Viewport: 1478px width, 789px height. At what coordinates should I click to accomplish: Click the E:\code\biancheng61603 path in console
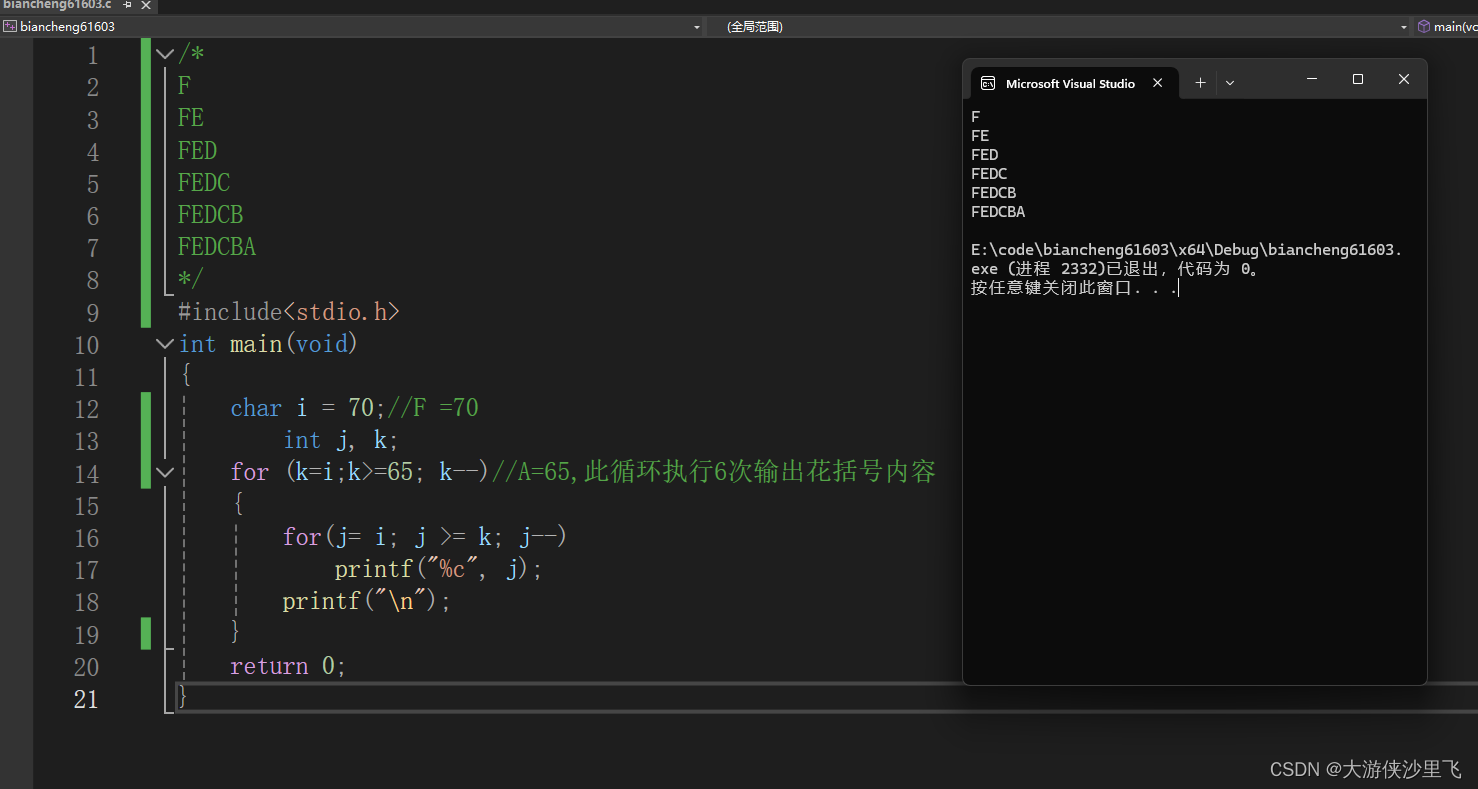(1186, 250)
